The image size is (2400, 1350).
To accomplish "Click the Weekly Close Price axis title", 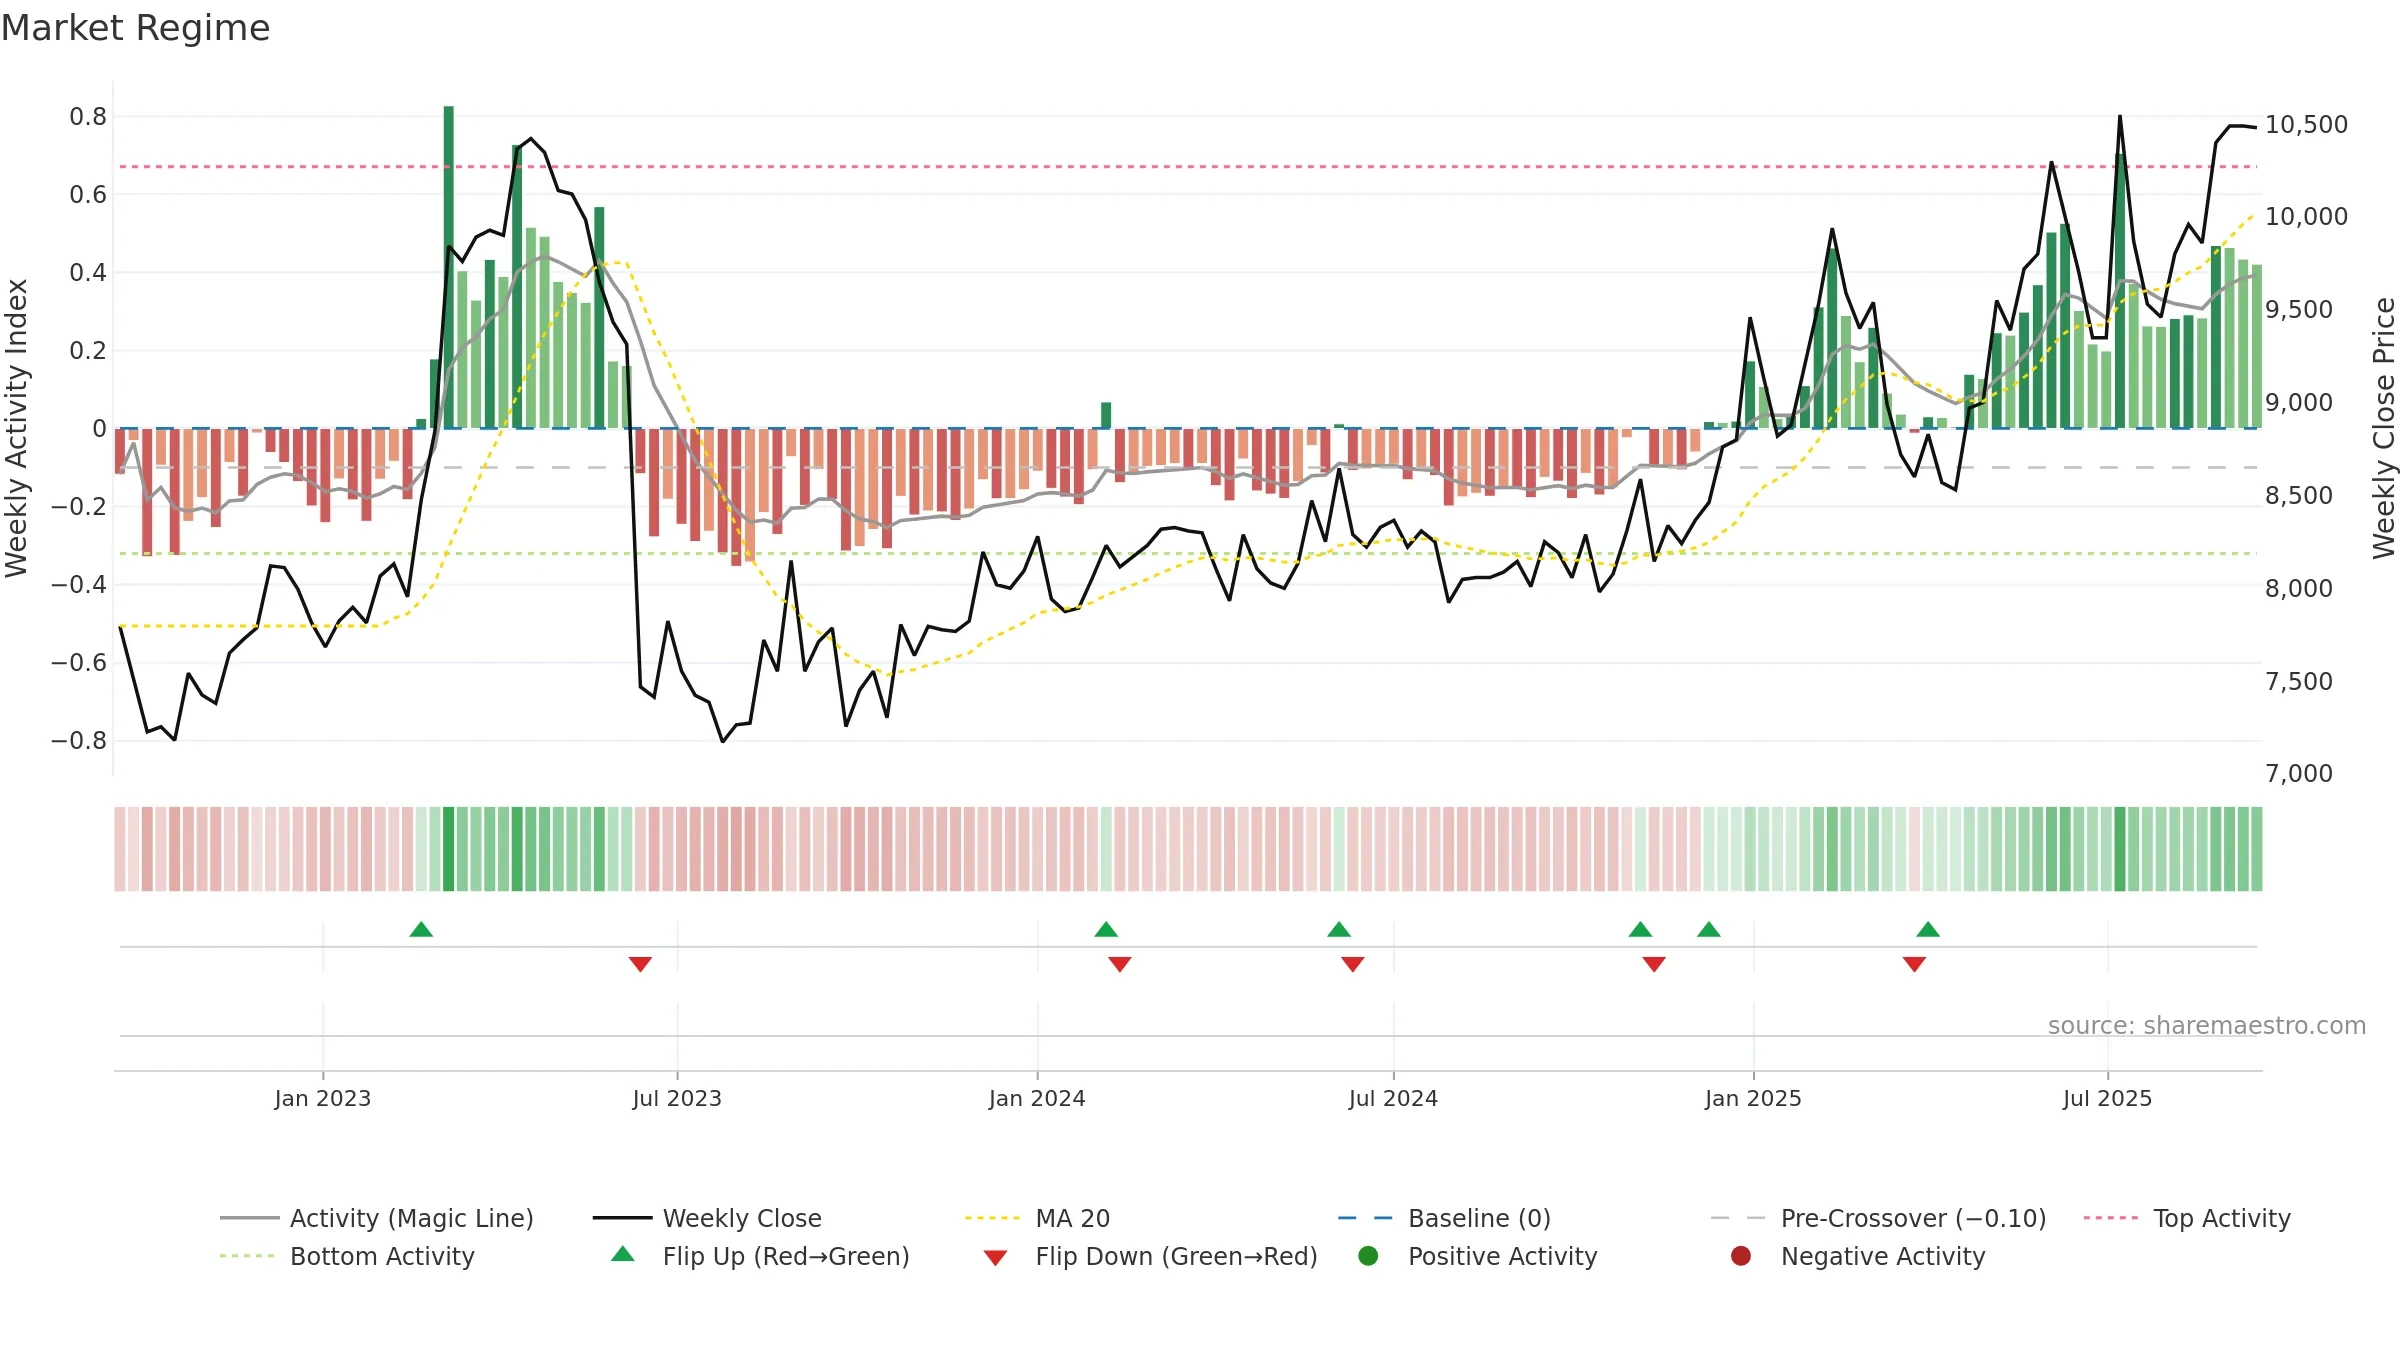I will pyautogui.click(x=2384, y=428).
